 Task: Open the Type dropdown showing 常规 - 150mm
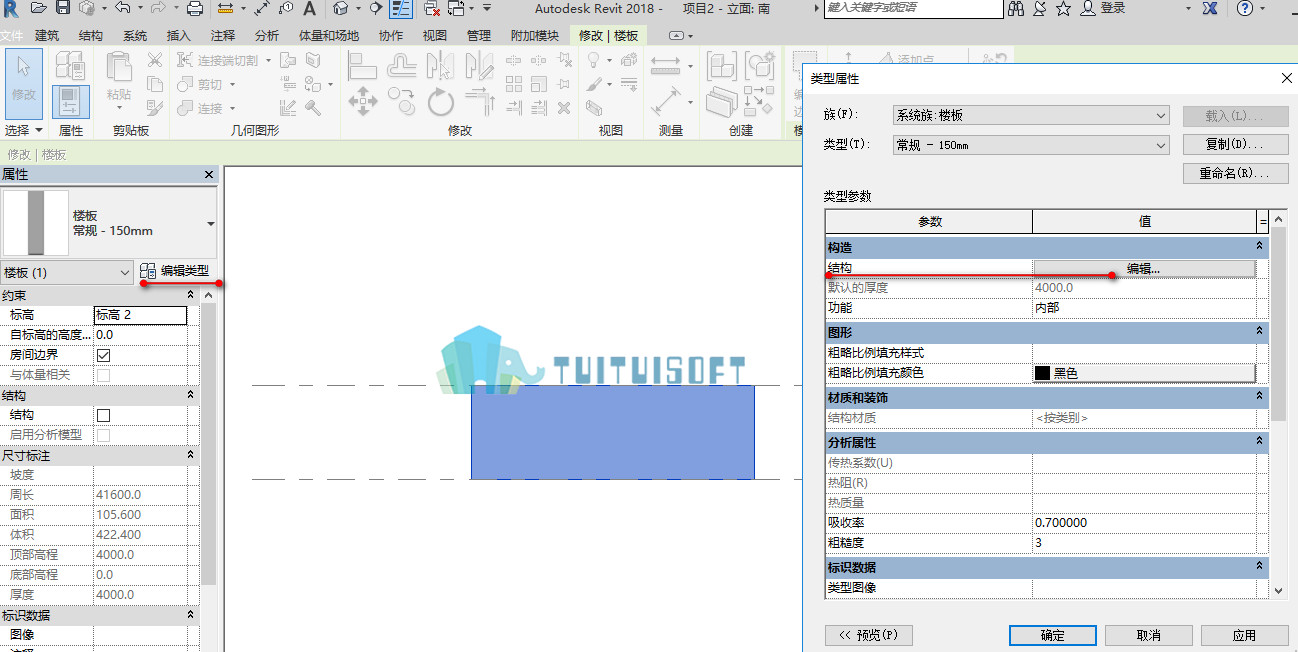click(1031, 146)
